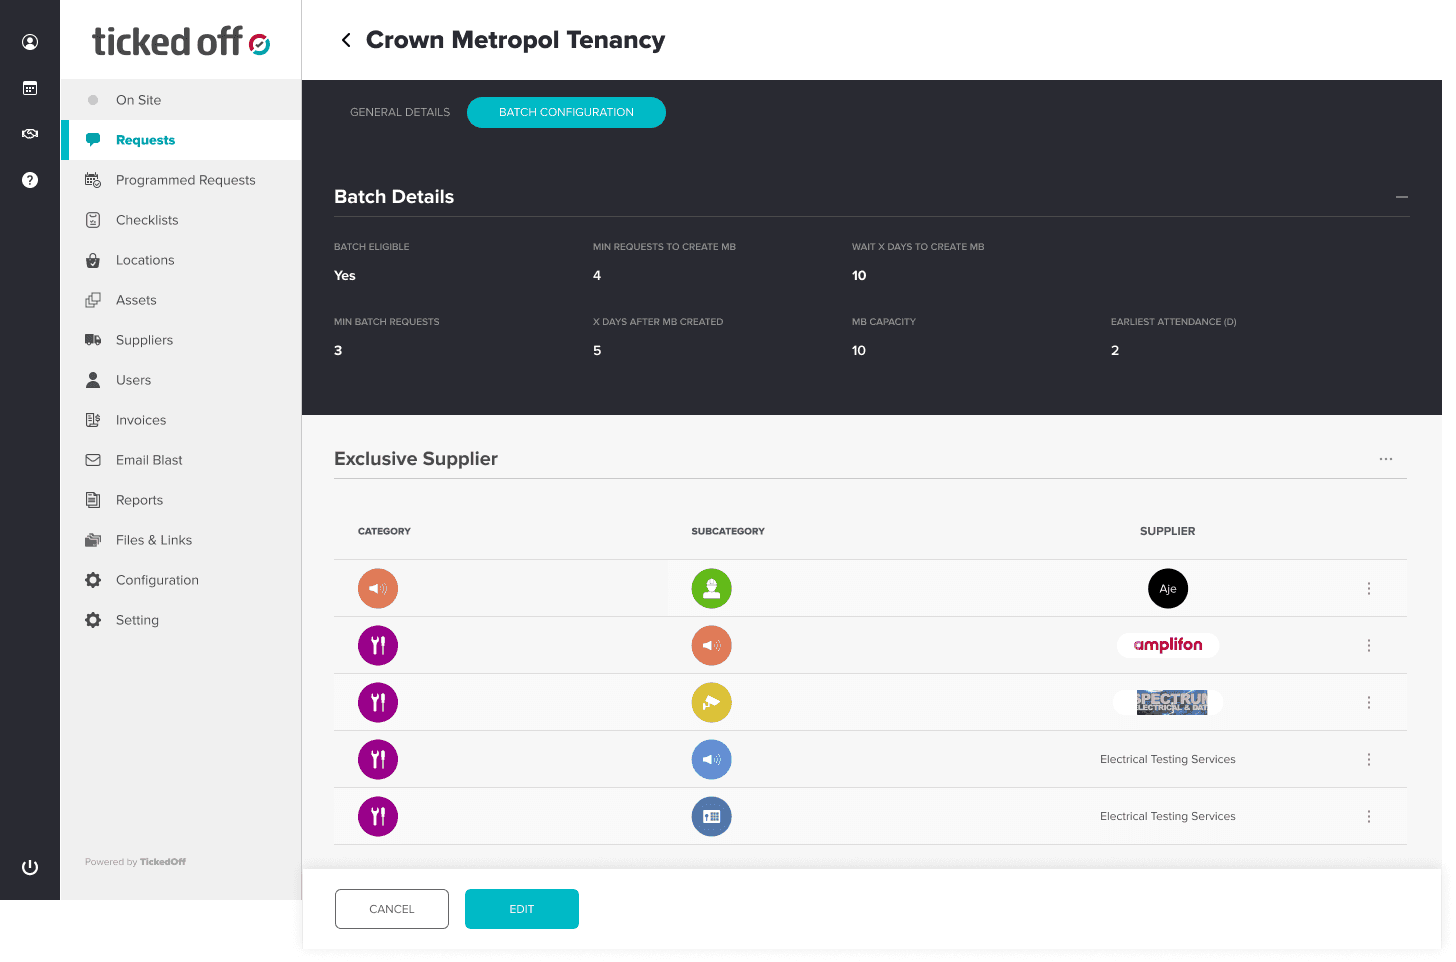1456x962 pixels.
Task: Click the handshake icon in the dark rail
Action: coord(30,134)
